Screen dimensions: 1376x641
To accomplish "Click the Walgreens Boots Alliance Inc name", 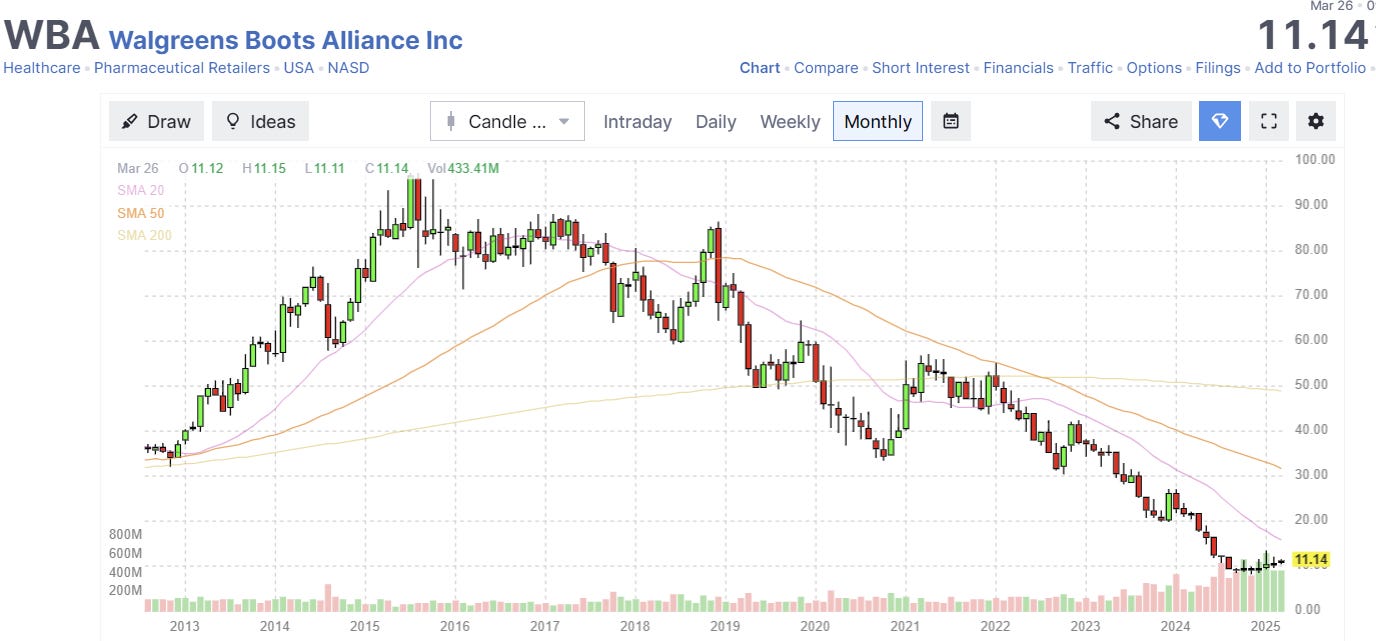I will pos(285,40).
